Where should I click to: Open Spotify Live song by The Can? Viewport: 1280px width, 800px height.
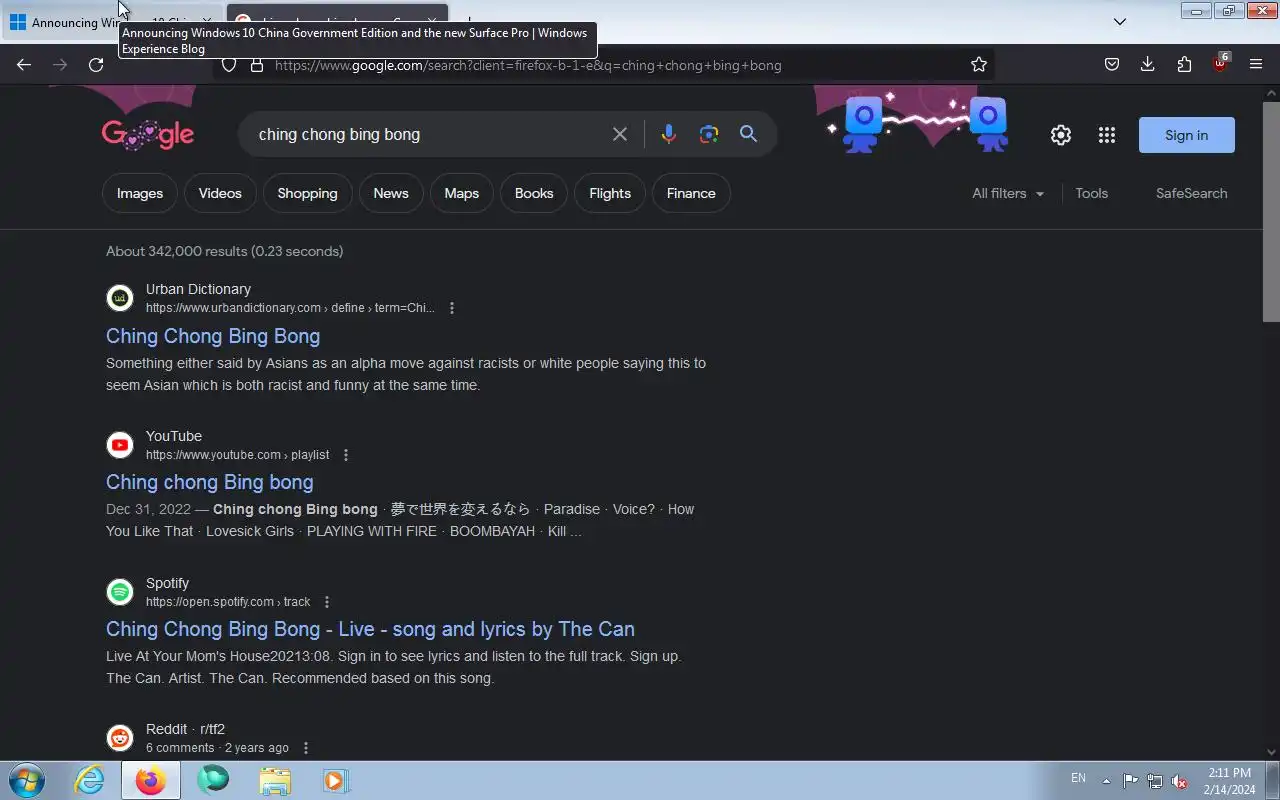(x=370, y=629)
